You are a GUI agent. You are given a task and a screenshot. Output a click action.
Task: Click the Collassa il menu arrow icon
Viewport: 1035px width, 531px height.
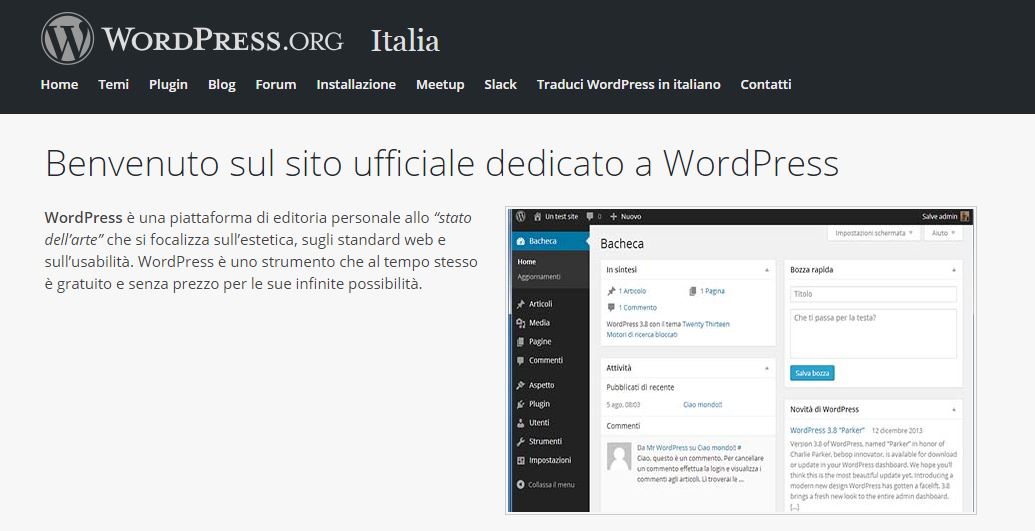pos(520,484)
